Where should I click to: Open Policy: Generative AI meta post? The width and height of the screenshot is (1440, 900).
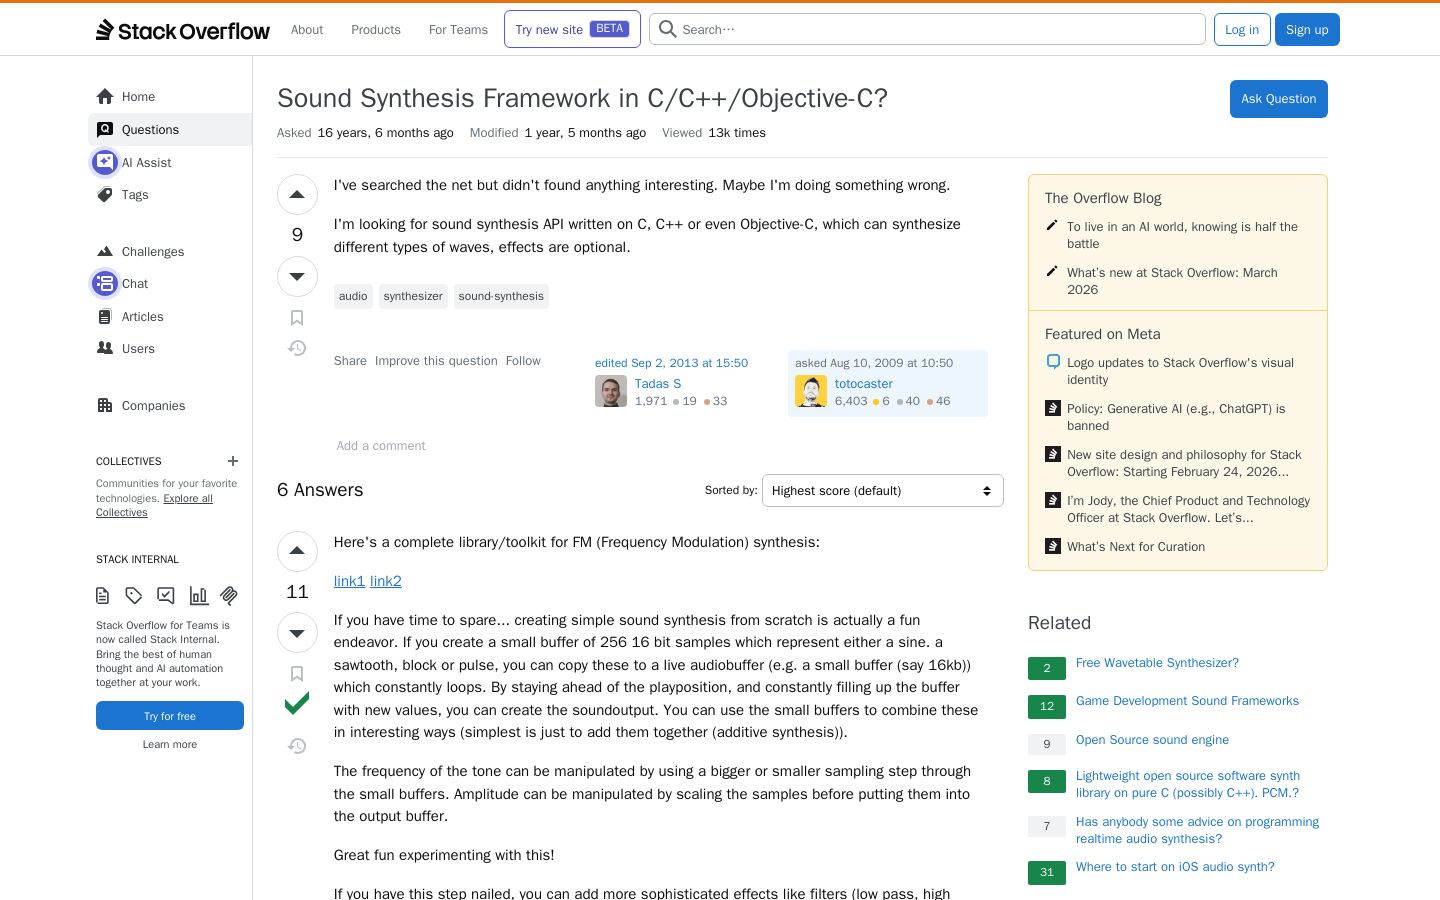click(1176, 417)
